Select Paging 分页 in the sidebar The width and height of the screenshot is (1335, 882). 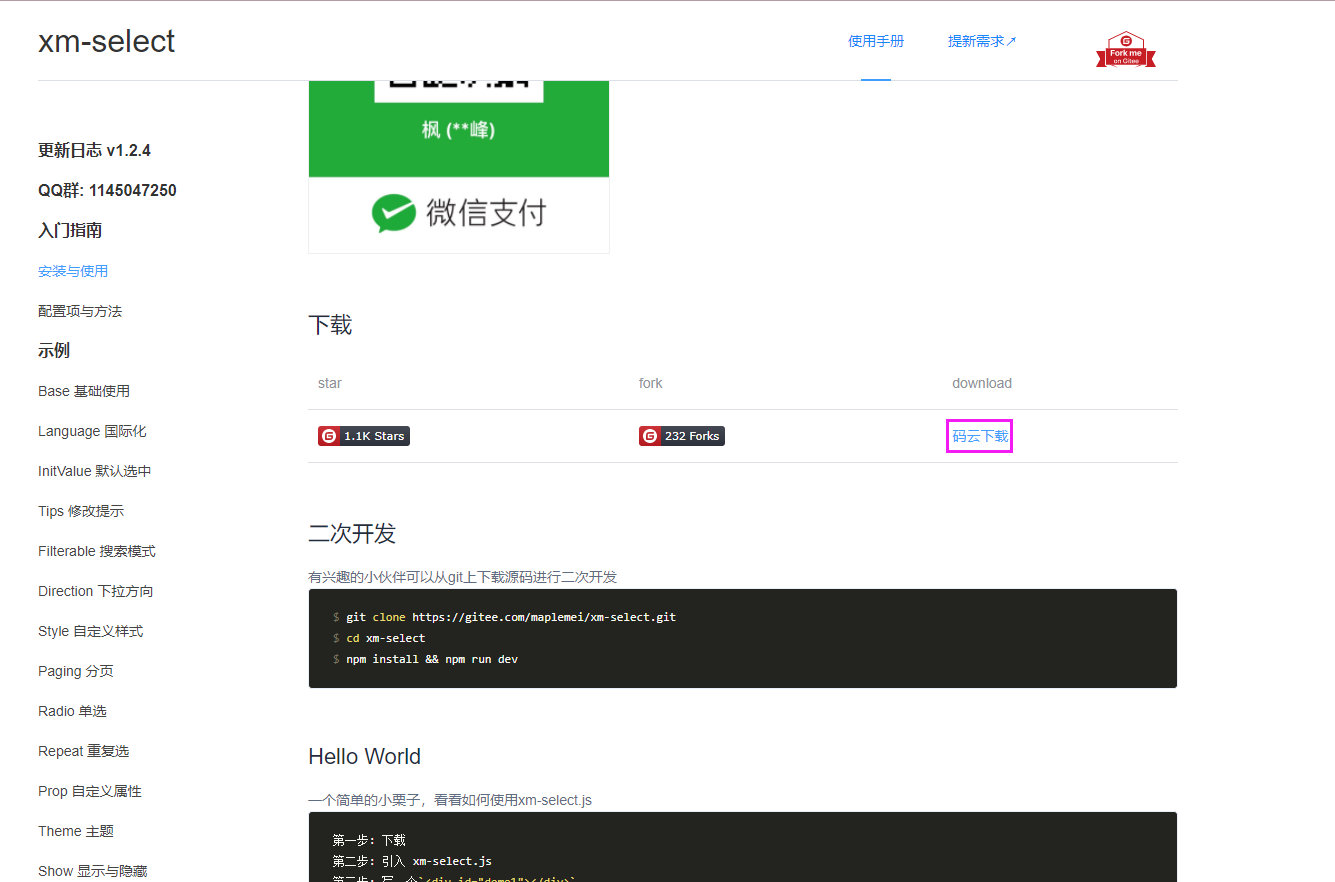(75, 671)
